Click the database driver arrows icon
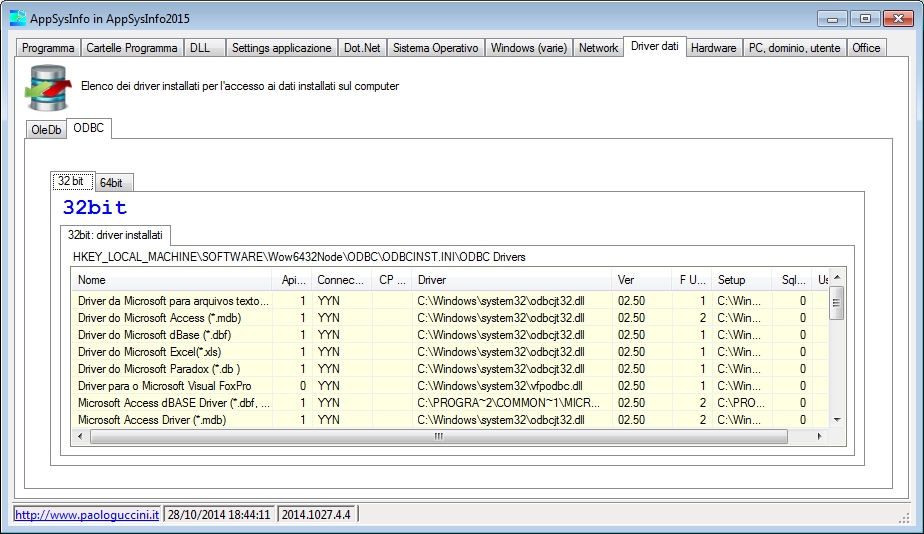 pyautogui.click(x=48, y=88)
